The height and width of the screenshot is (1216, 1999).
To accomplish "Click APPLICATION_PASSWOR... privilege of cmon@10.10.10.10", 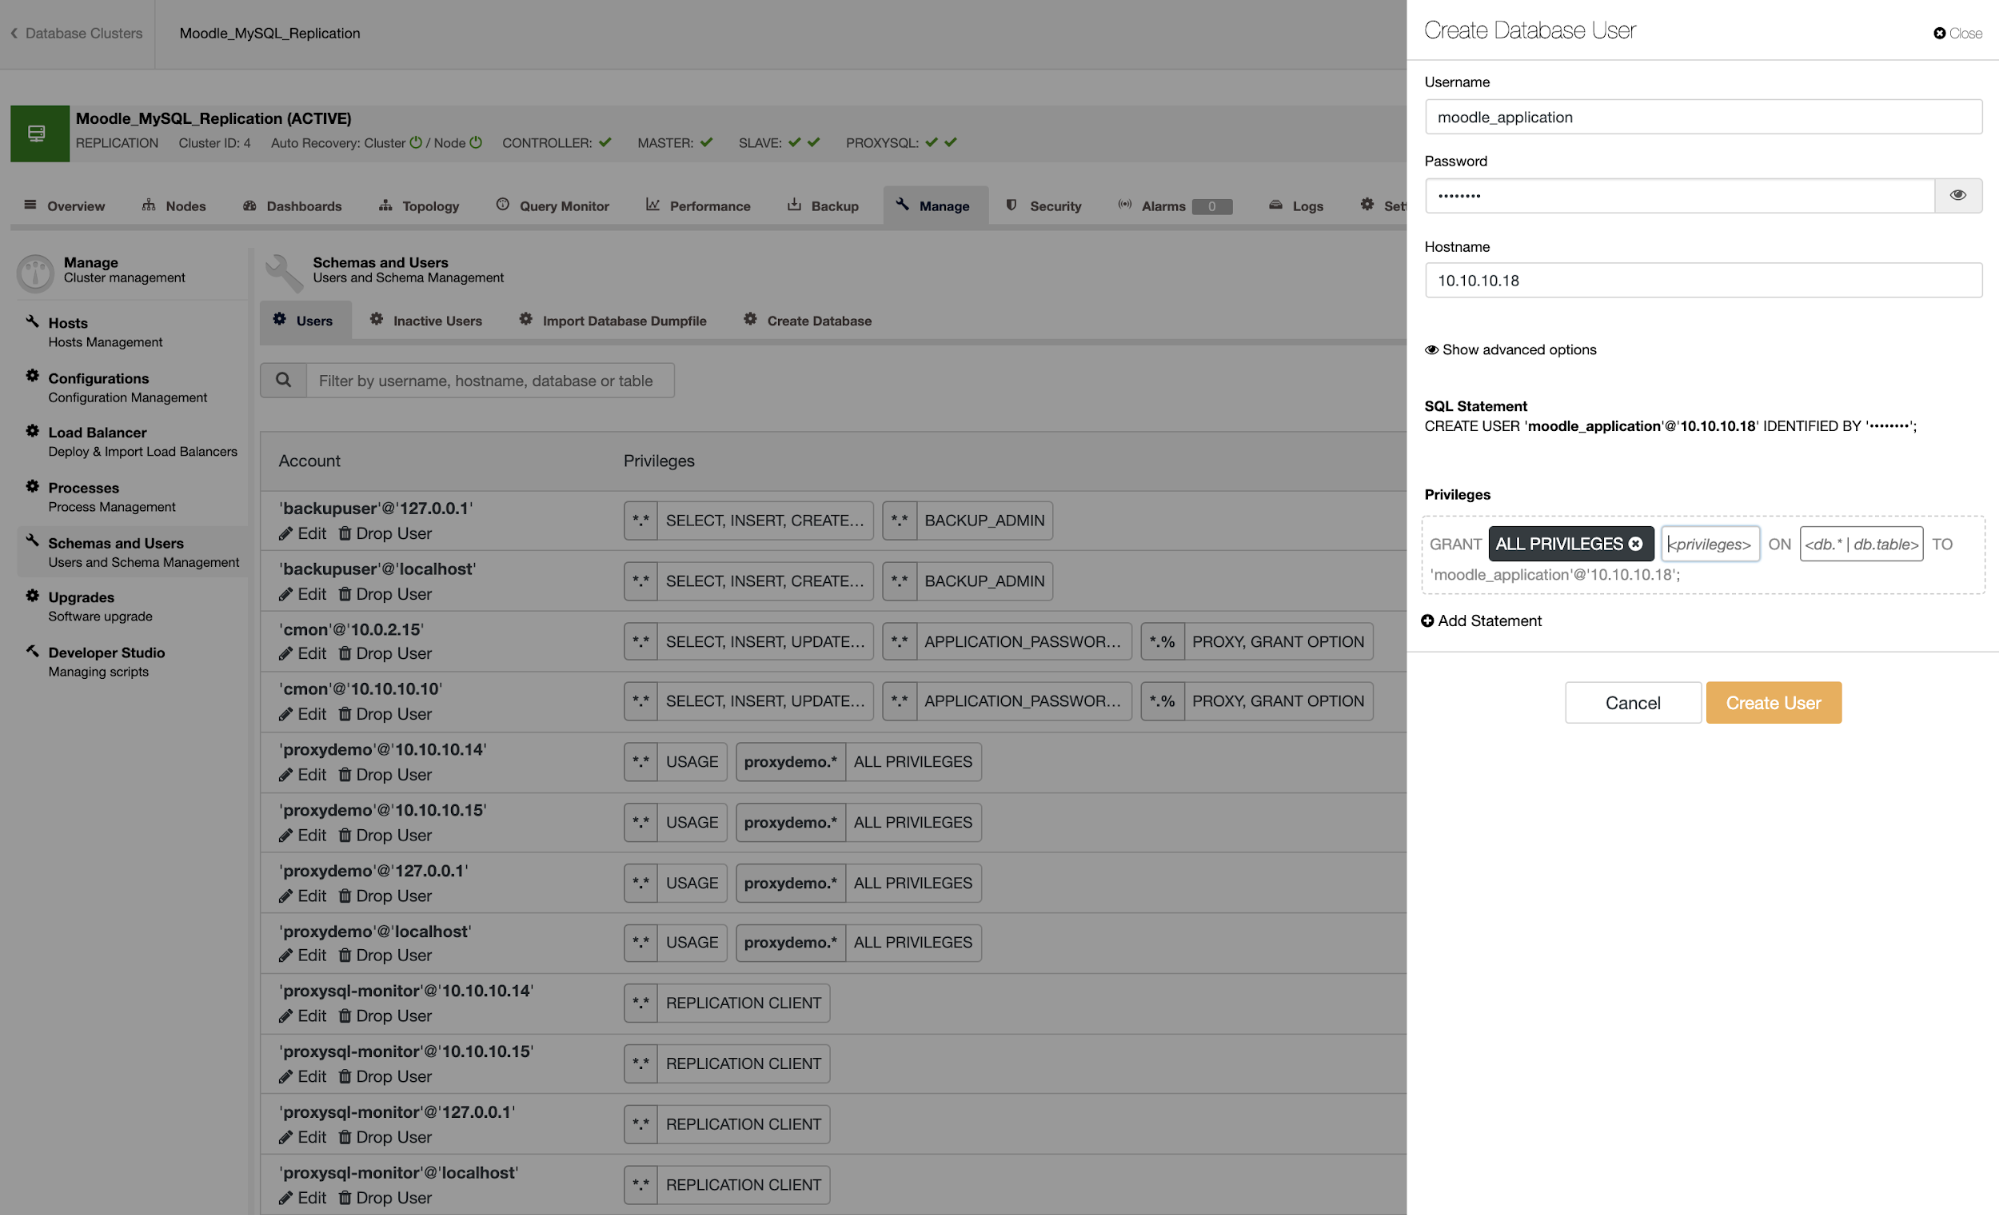I will click(1023, 701).
